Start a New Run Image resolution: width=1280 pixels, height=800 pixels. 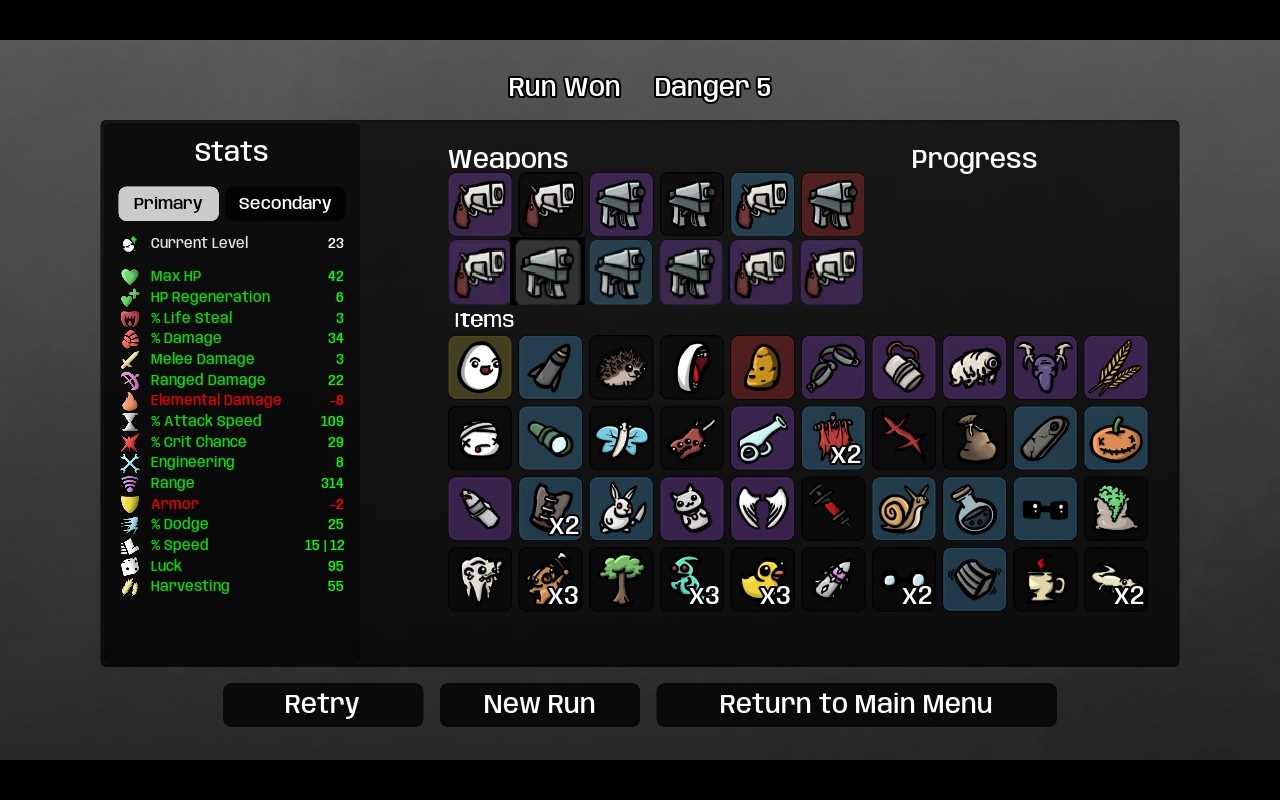540,704
